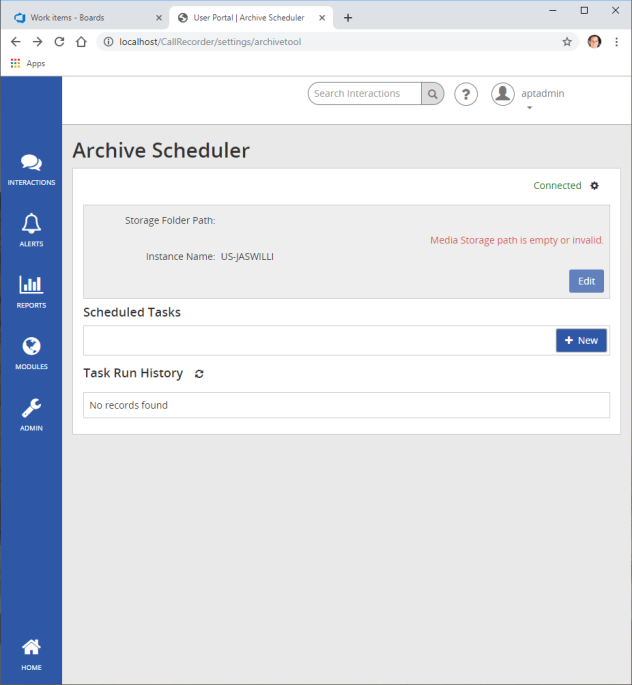Click the Edit button
Viewport: 632px width, 685px height.
click(586, 281)
